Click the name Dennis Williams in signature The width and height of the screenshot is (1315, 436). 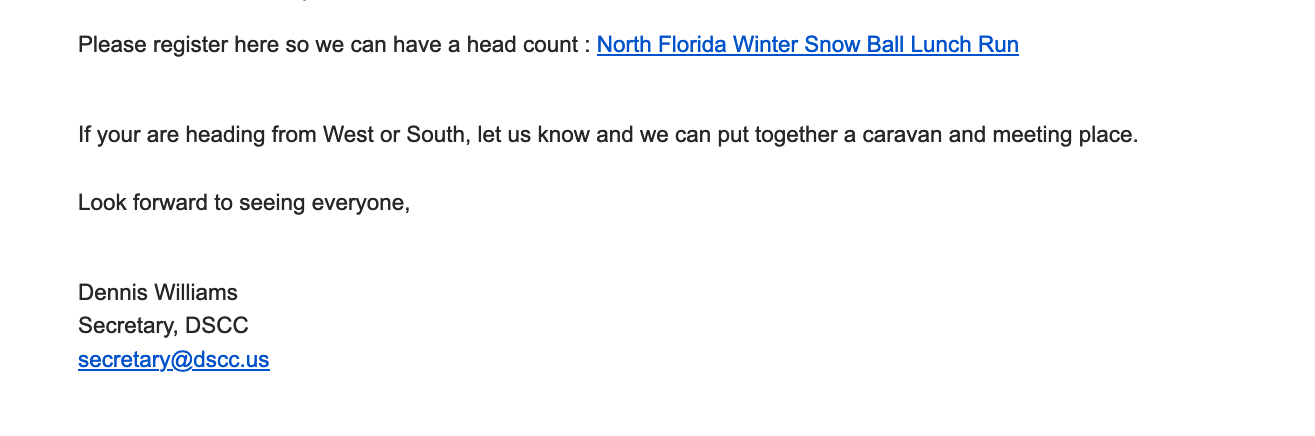158,293
